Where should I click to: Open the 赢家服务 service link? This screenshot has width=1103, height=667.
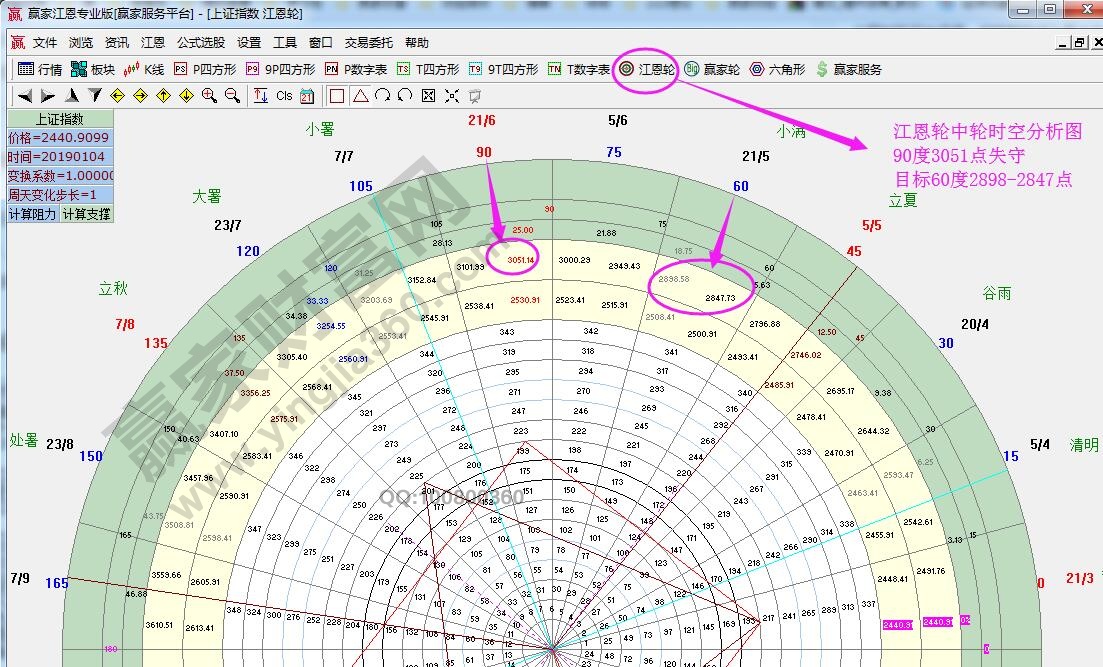click(848, 70)
